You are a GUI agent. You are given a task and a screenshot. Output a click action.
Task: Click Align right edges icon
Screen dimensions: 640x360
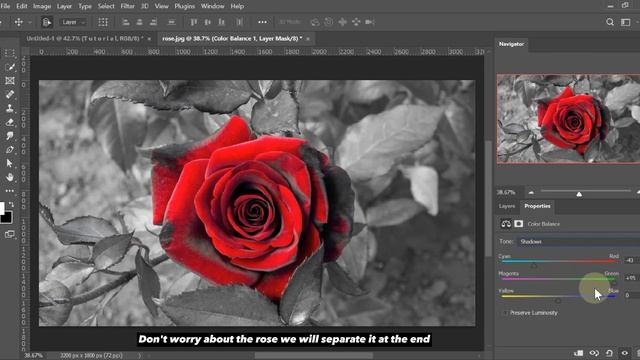click(x=153, y=22)
